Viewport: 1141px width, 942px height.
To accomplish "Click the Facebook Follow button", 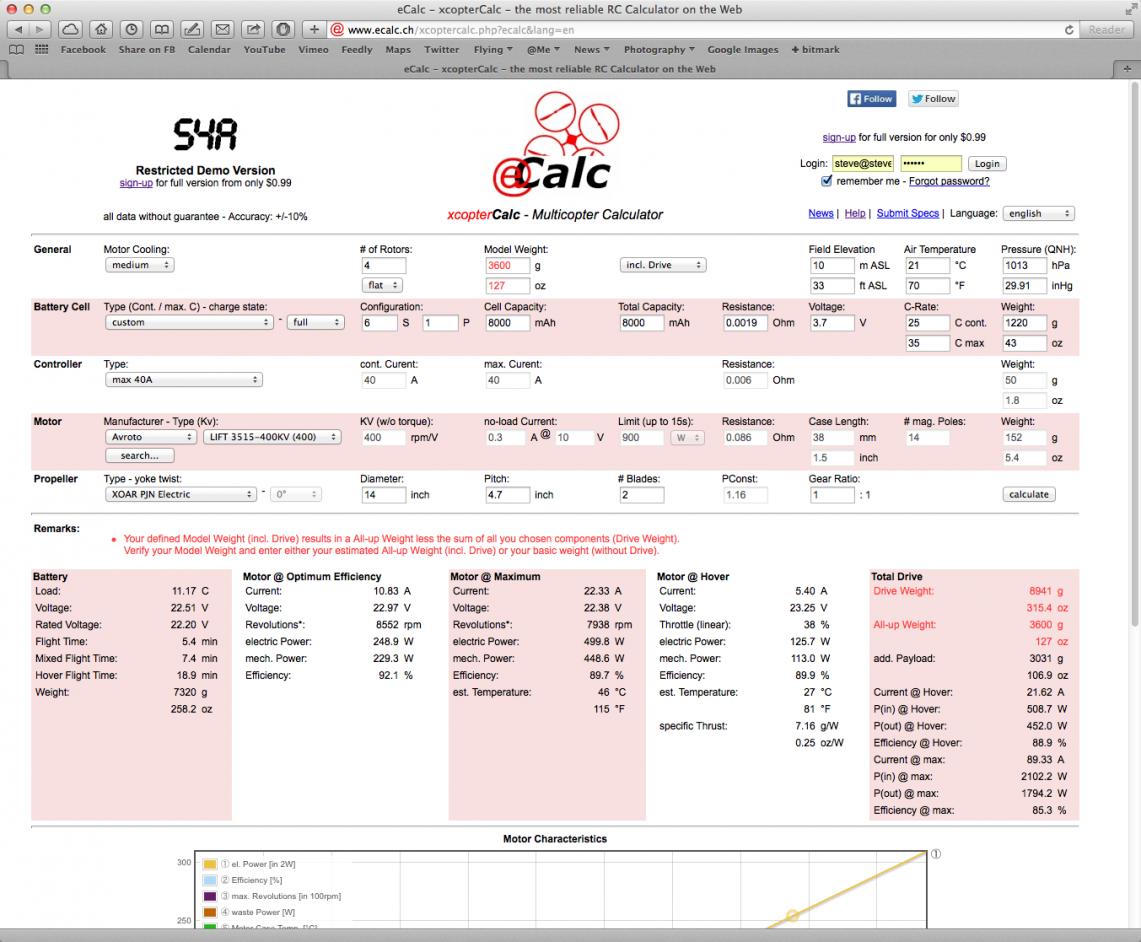I will pos(871,99).
